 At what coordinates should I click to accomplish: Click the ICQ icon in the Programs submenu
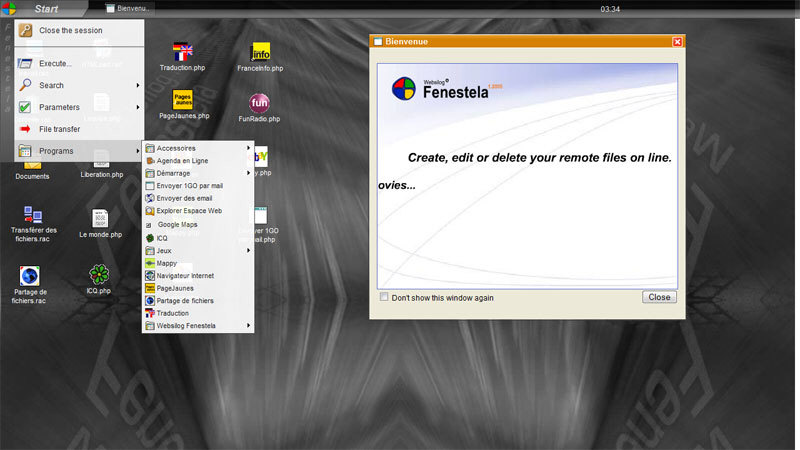[x=149, y=238]
